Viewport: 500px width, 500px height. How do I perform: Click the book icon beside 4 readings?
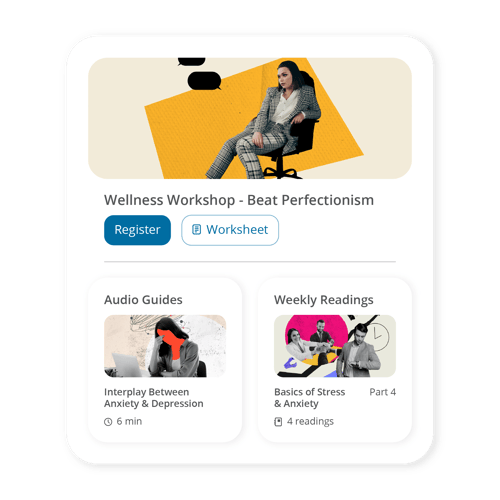click(x=278, y=422)
